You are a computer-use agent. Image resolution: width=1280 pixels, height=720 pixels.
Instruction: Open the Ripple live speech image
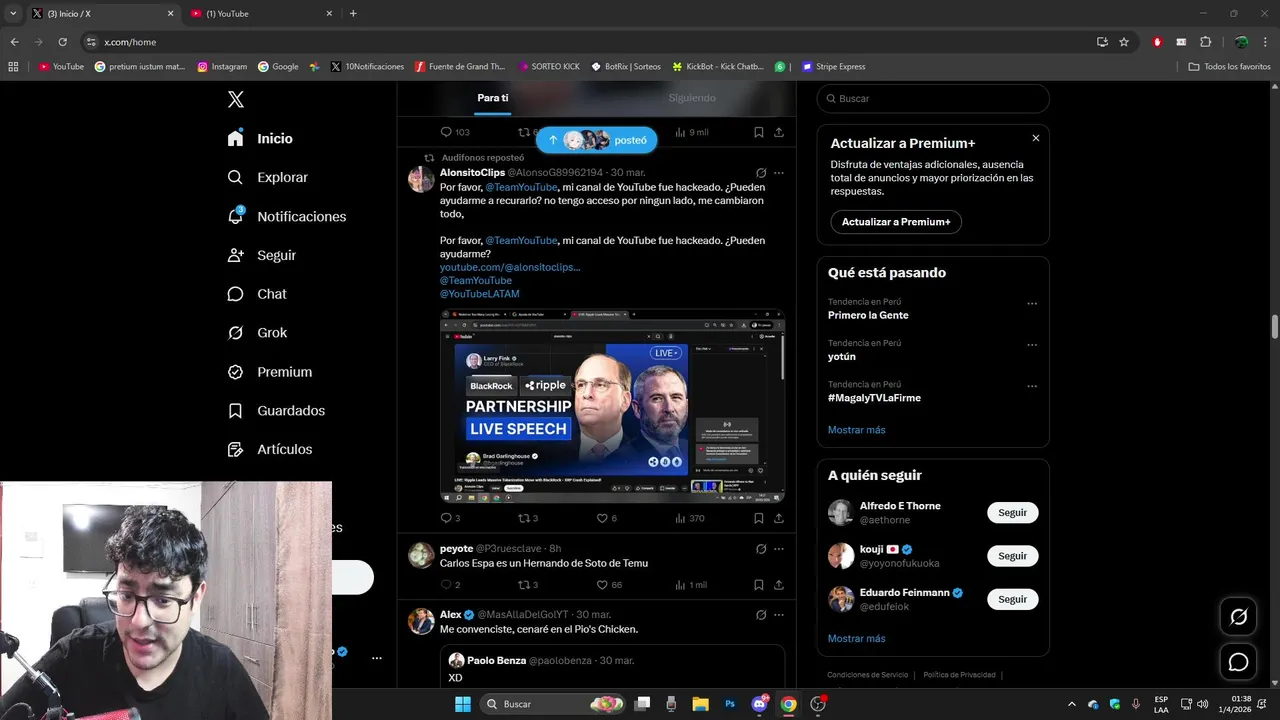[612, 406]
